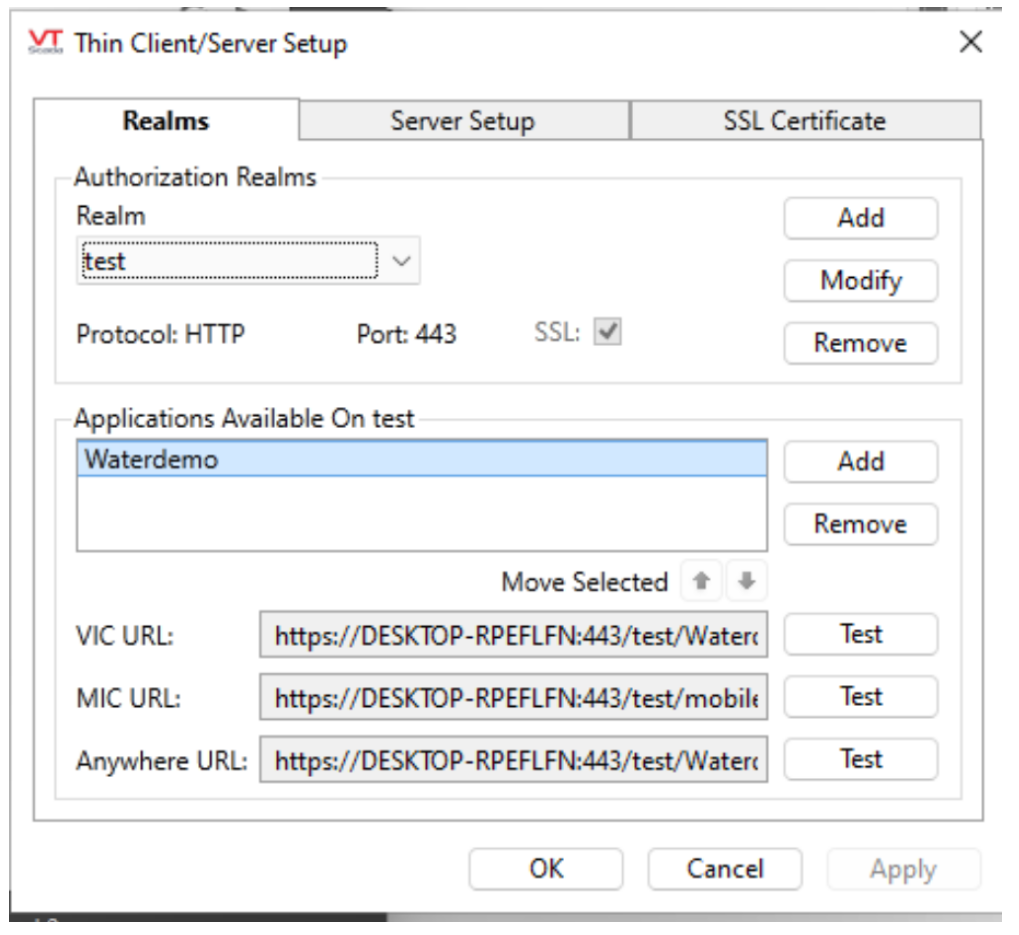Test the VIC URL

point(860,634)
